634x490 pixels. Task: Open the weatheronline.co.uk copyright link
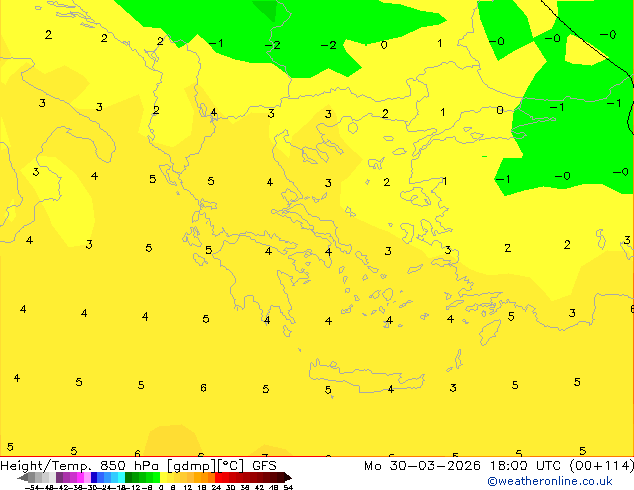[x=549, y=481]
